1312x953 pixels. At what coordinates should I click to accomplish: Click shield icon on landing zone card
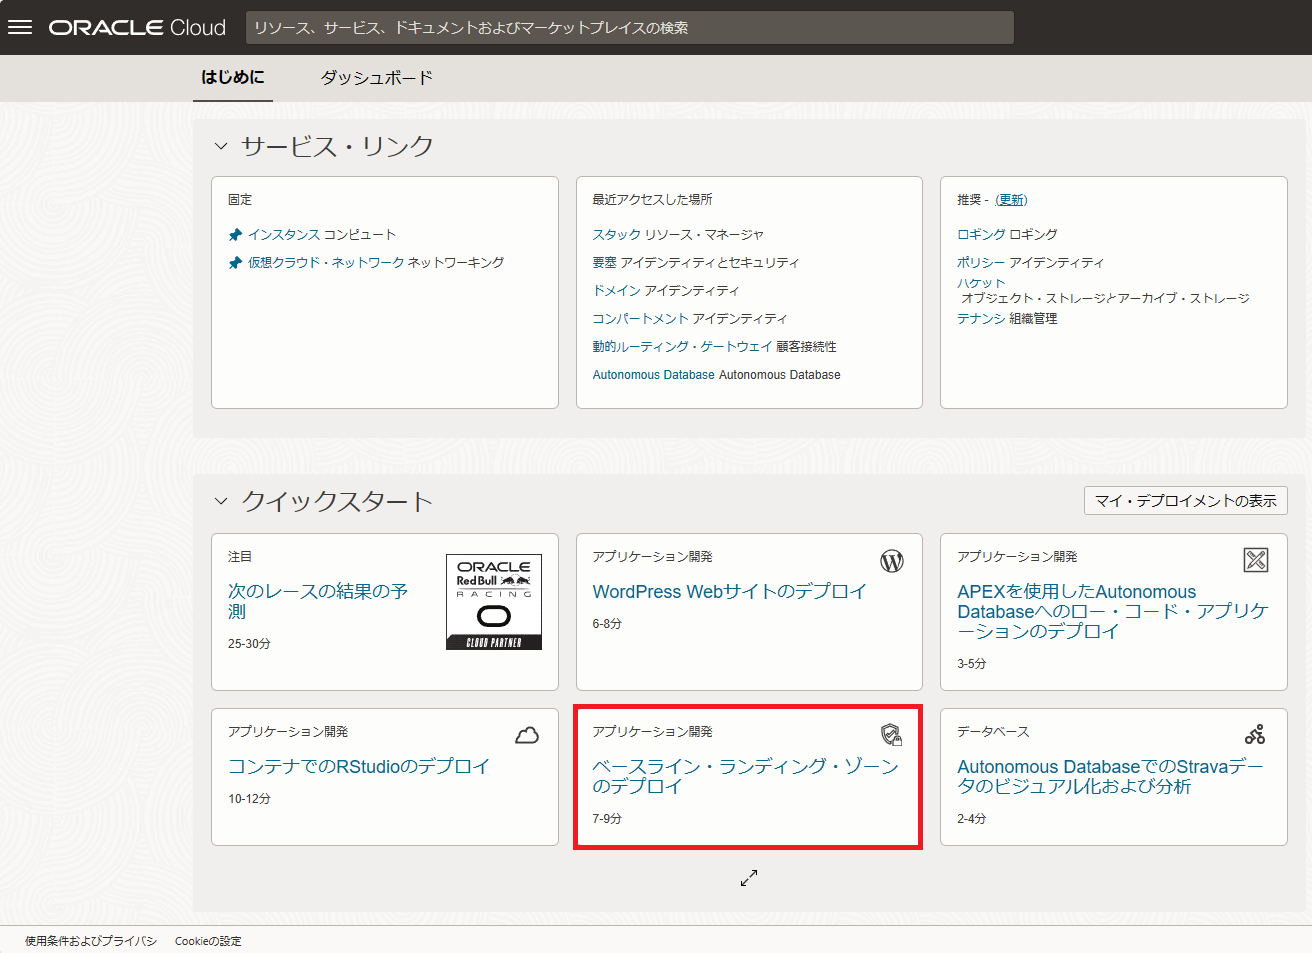tap(892, 735)
